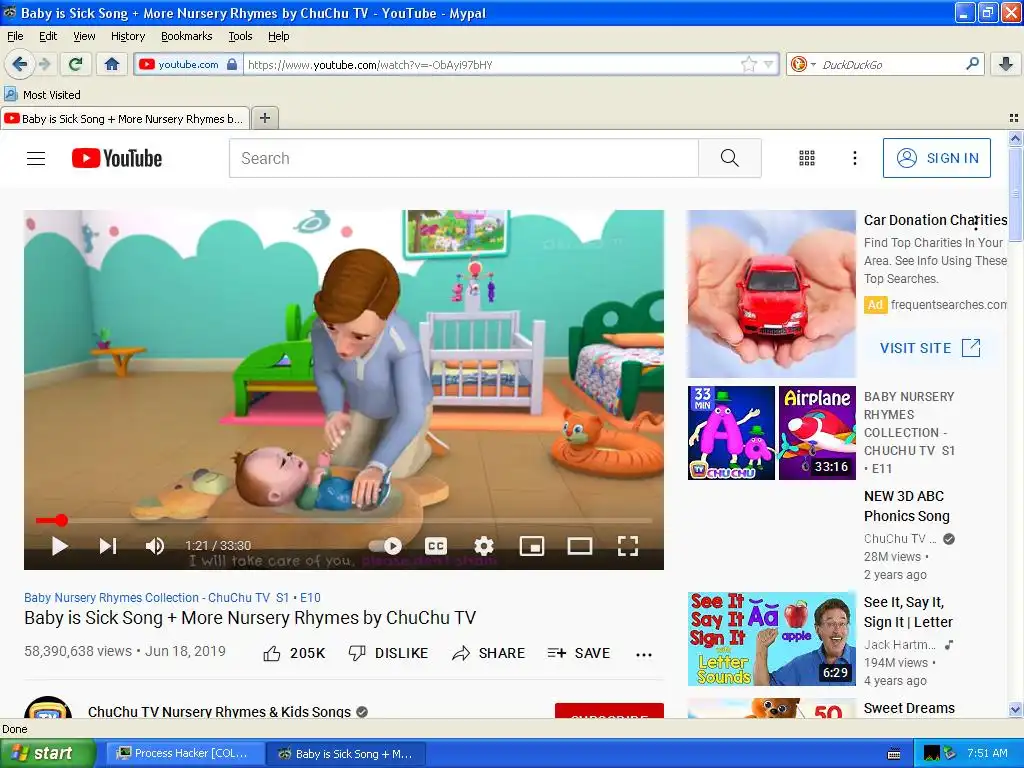Open the History menu
Viewport: 1024px width, 768px height.
[127, 36]
